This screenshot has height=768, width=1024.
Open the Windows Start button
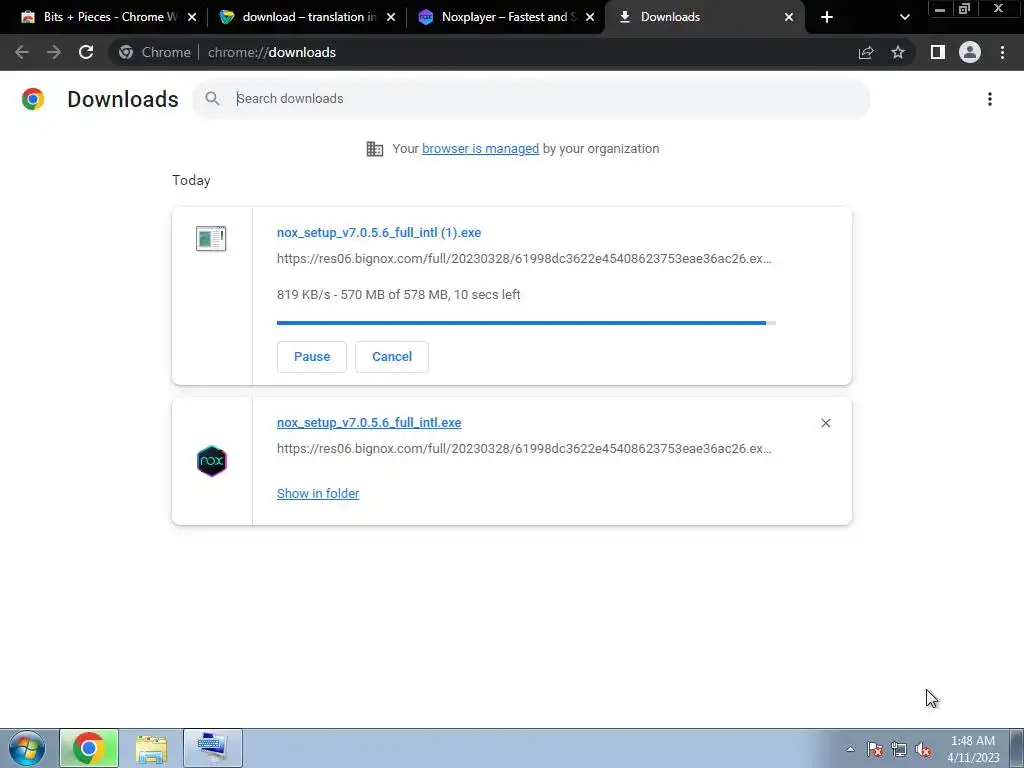pyautogui.click(x=26, y=748)
